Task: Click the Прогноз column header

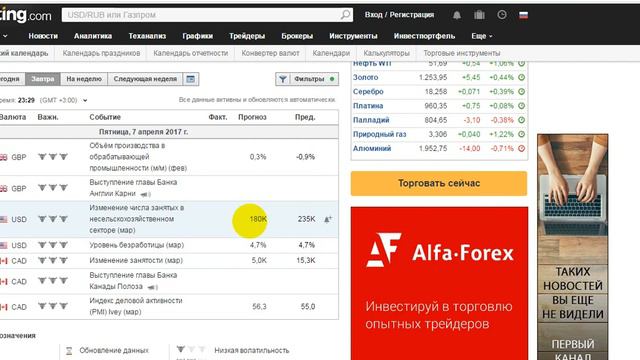Action: [252, 117]
